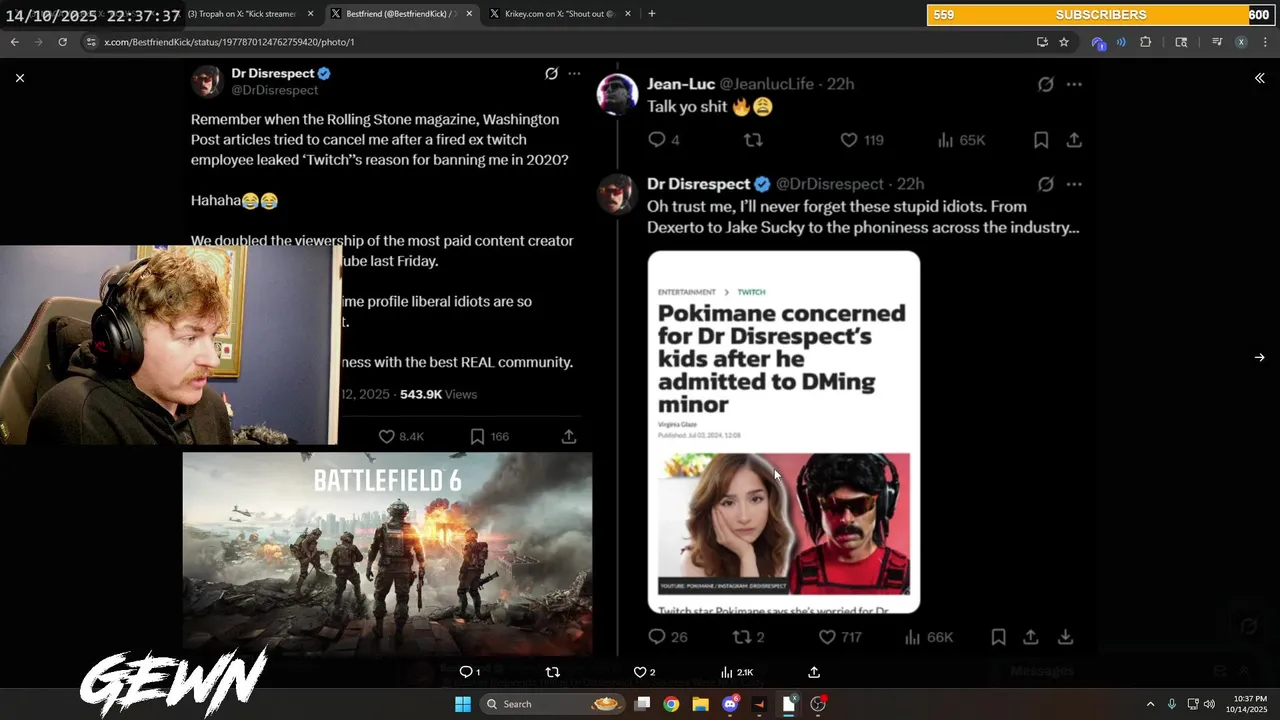This screenshot has width=1280, height=720.
Task: Bookmark Dr Disrespect's reply
Action: point(998,637)
